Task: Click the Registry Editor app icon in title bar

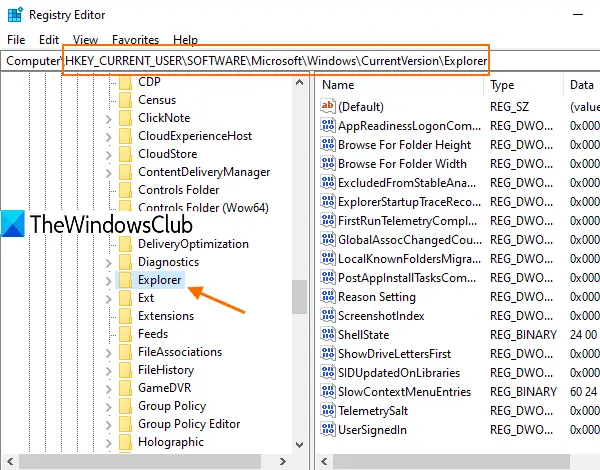Action: [x=15, y=15]
